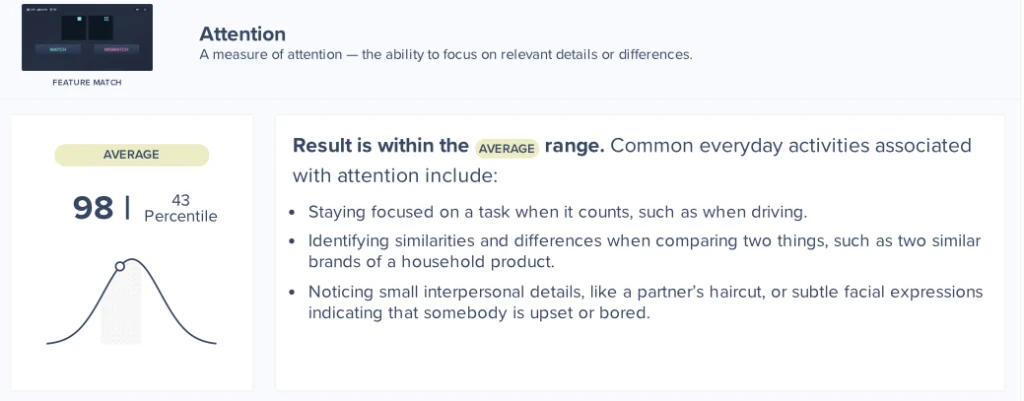Screen dimensions: 1024x401
Task: Click the FEATURE MATCH caption
Action: 87,82
